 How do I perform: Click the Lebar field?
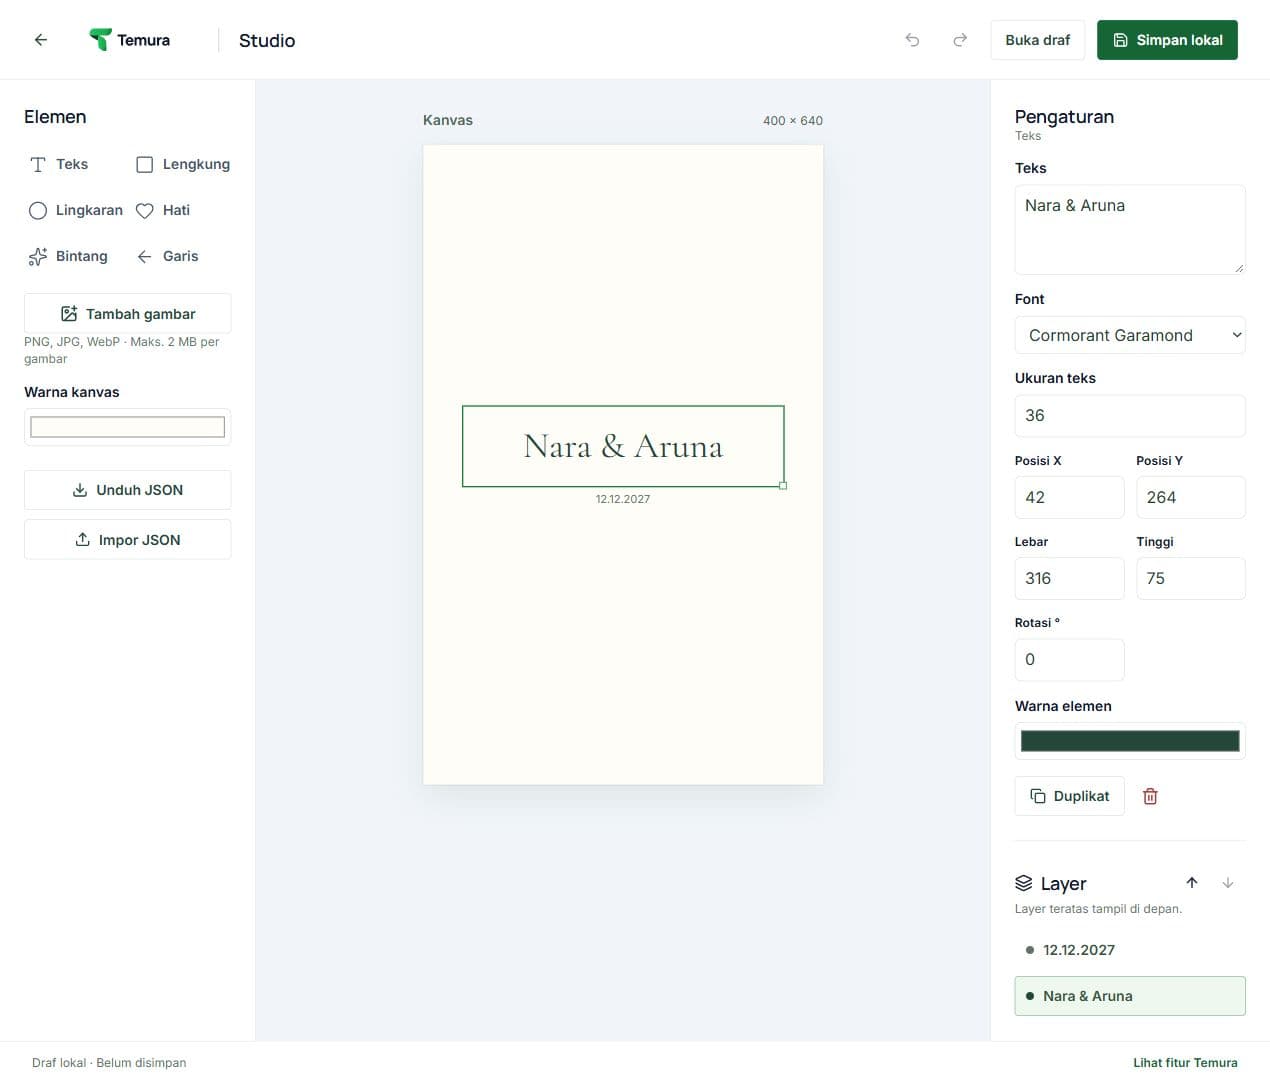1070,578
